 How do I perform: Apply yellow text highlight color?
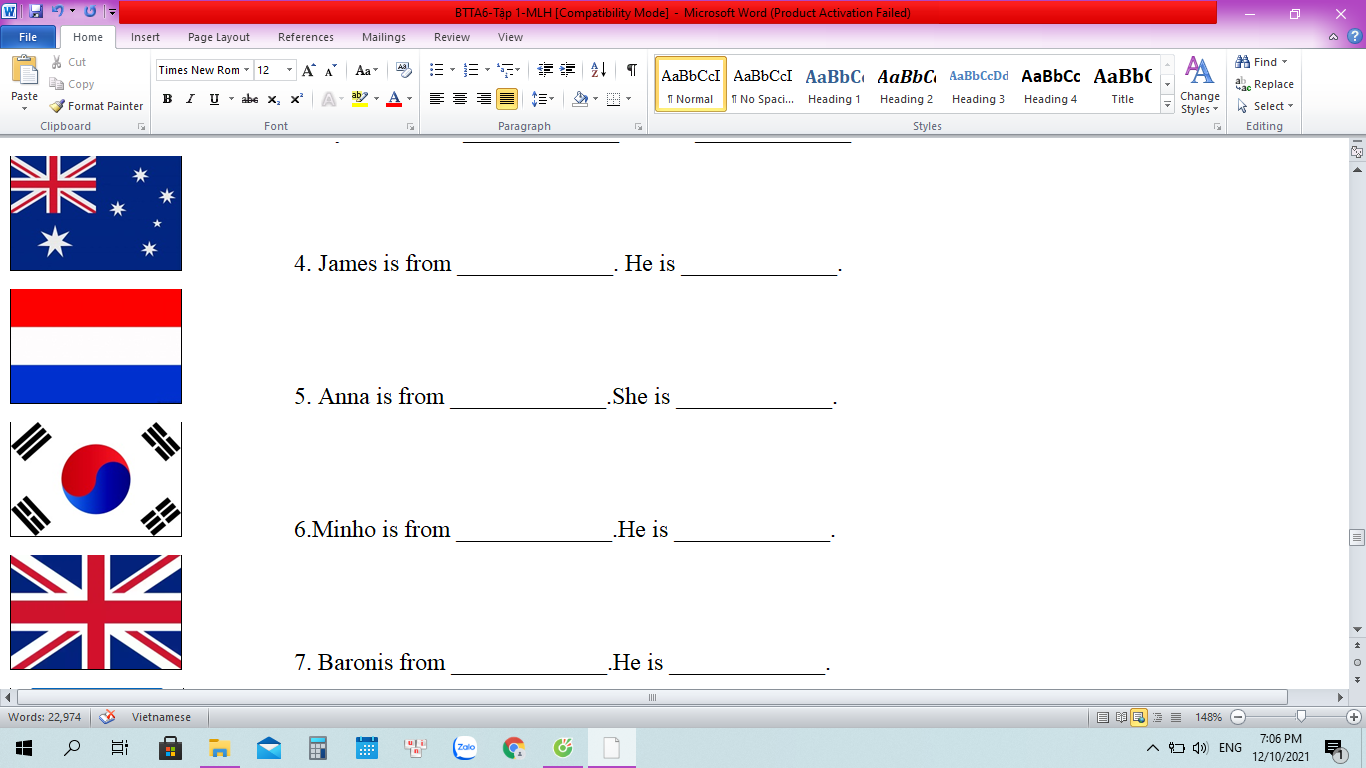click(359, 99)
